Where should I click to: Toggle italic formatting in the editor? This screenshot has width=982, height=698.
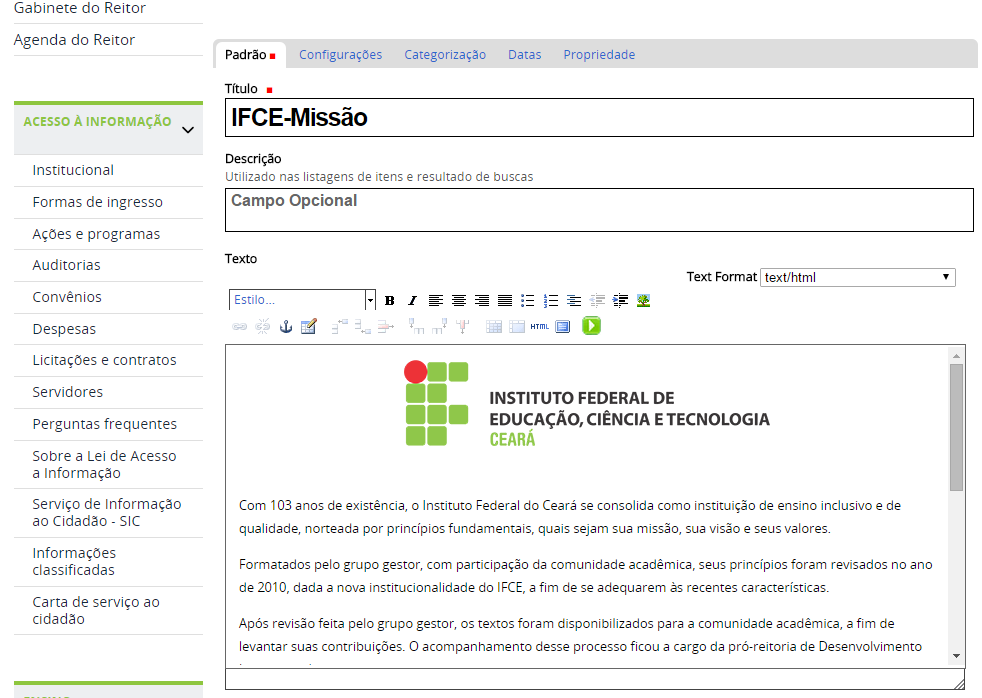pos(412,300)
